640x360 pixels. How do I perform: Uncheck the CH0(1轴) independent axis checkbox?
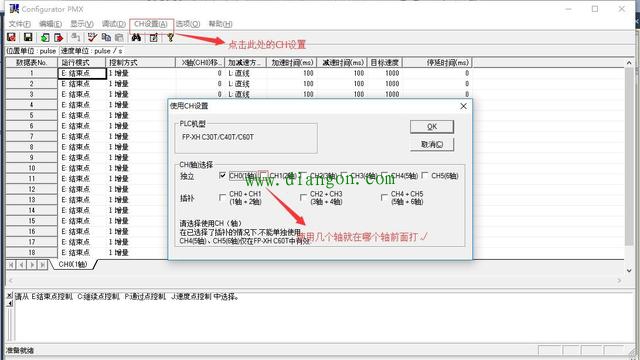tap(222, 176)
